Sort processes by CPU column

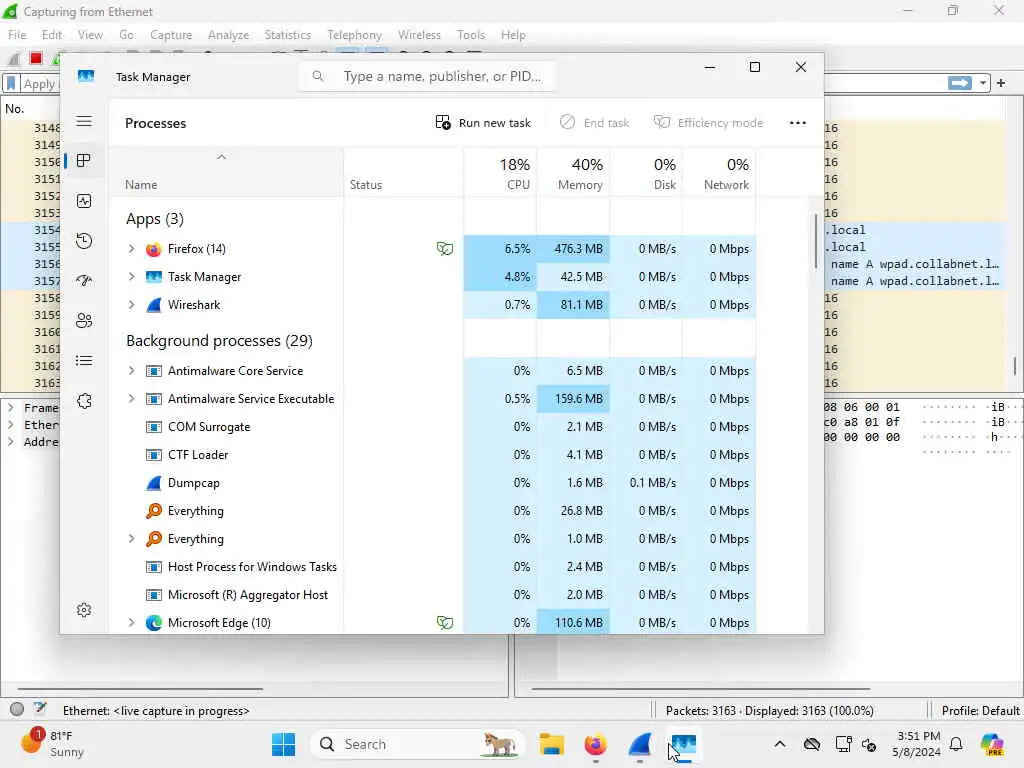[x=500, y=173]
